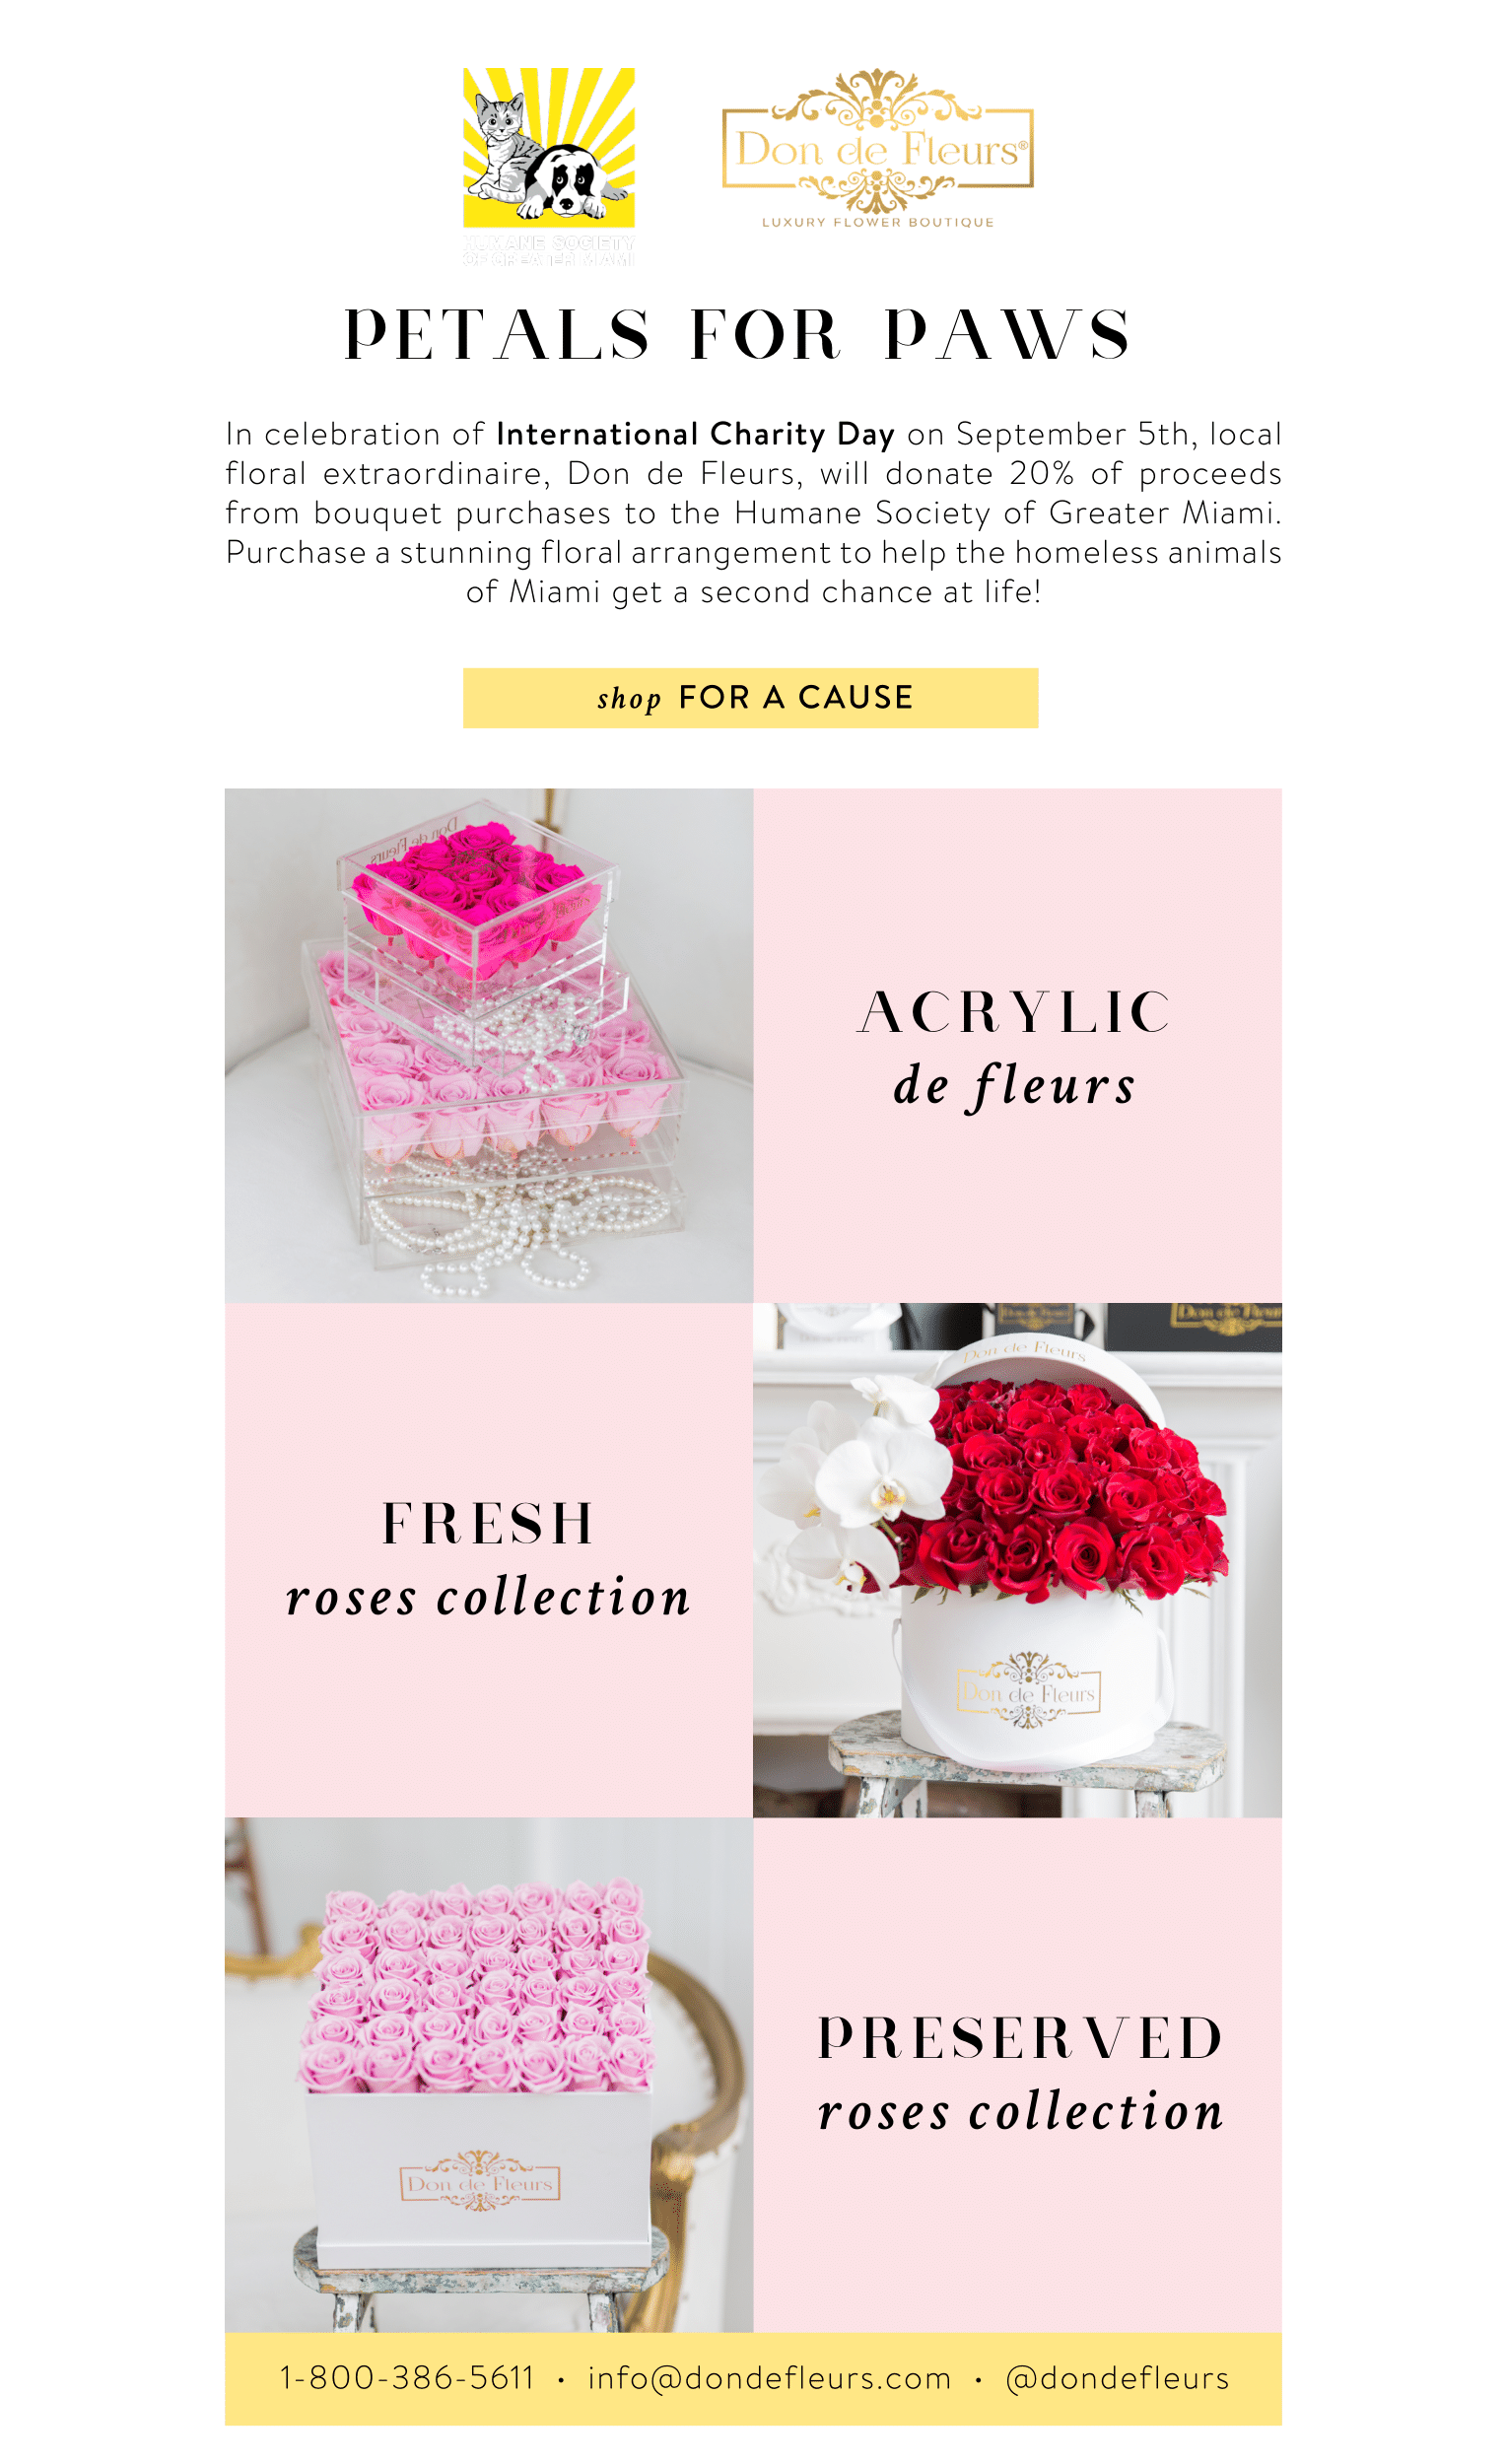Viewport: 1506px width, 2464px height.
Task: Click the PETALS FOR PAWS headline
Action: 738,334
